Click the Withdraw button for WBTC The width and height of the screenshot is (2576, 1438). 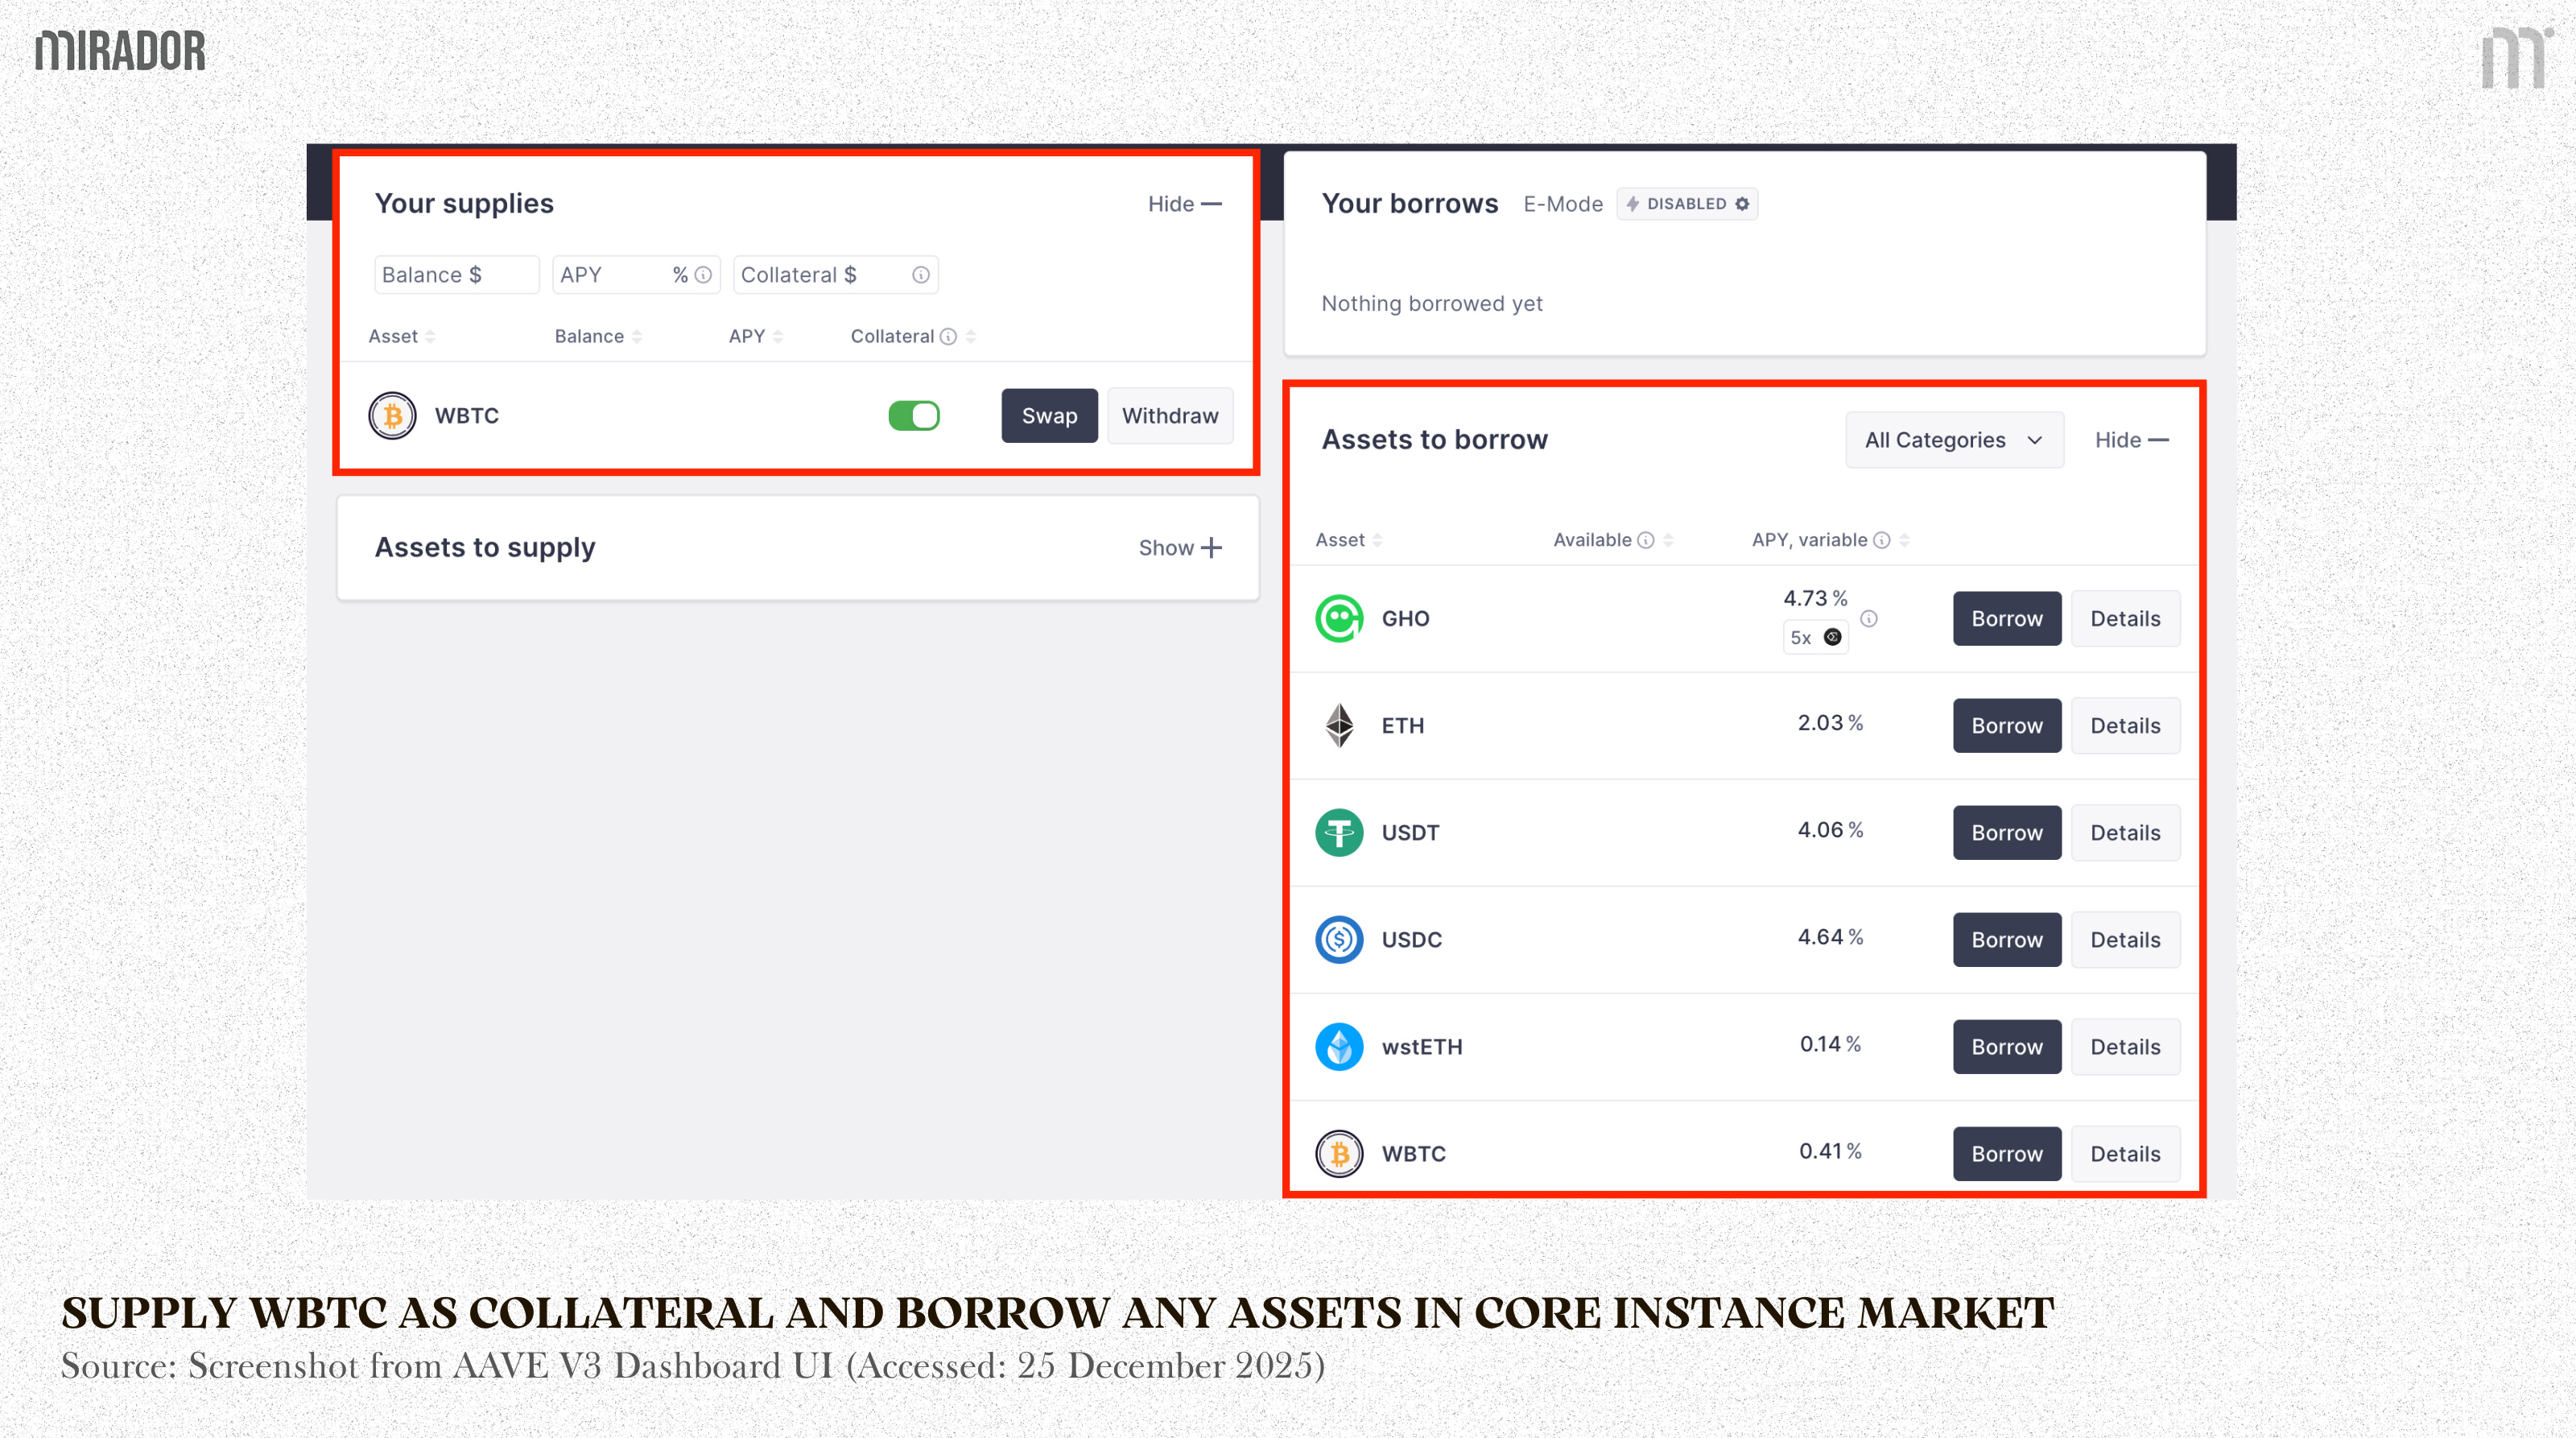coord(1169,415)
